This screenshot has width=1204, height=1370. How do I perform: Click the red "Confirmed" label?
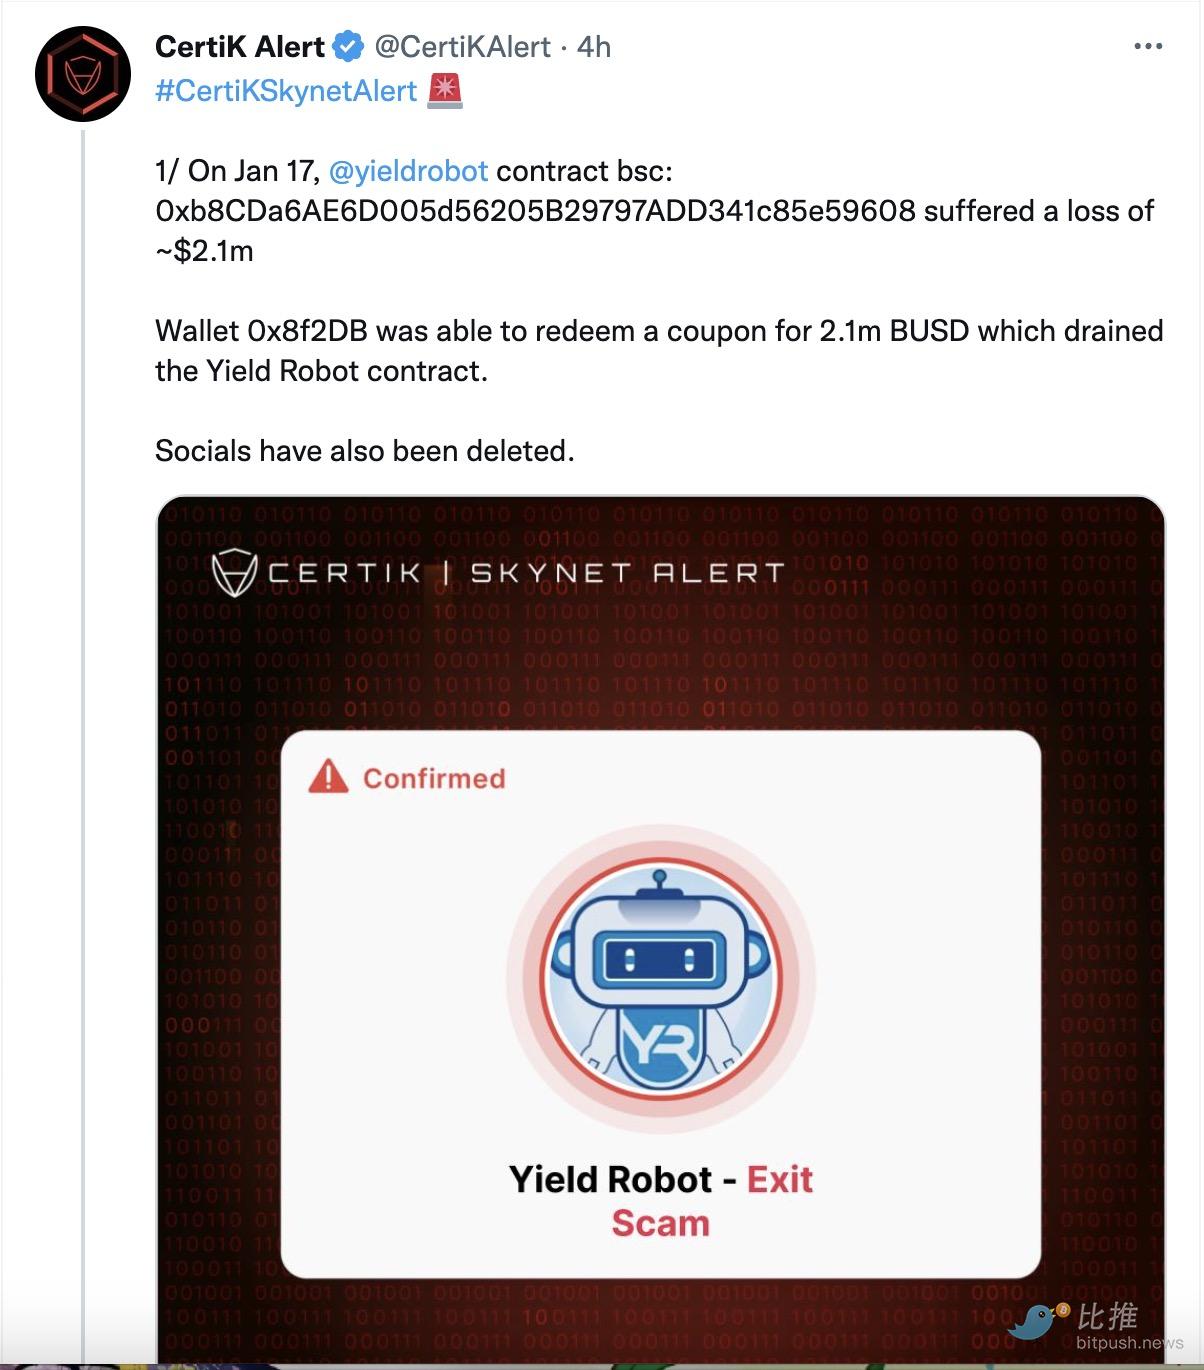pyautogui.click(x=433, y=778)
